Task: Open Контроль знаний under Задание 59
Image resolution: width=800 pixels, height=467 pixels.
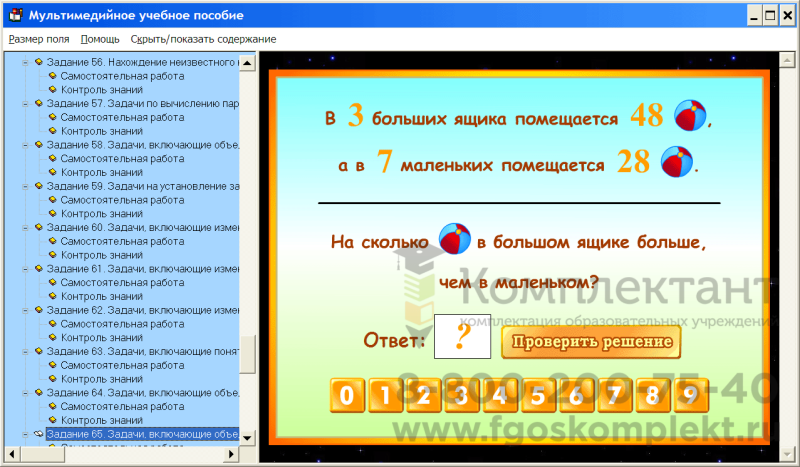Action: tap(102, 214)
